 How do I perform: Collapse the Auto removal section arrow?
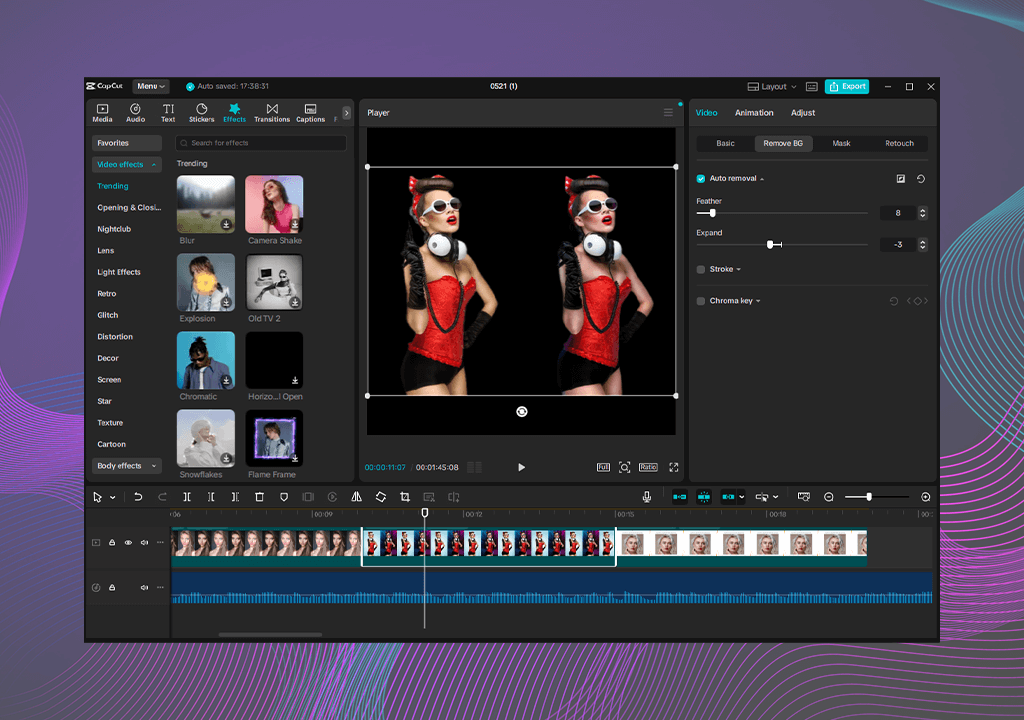762,179
